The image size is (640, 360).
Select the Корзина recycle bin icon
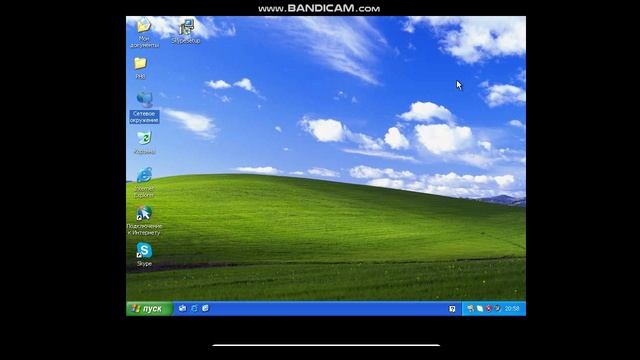144,143
